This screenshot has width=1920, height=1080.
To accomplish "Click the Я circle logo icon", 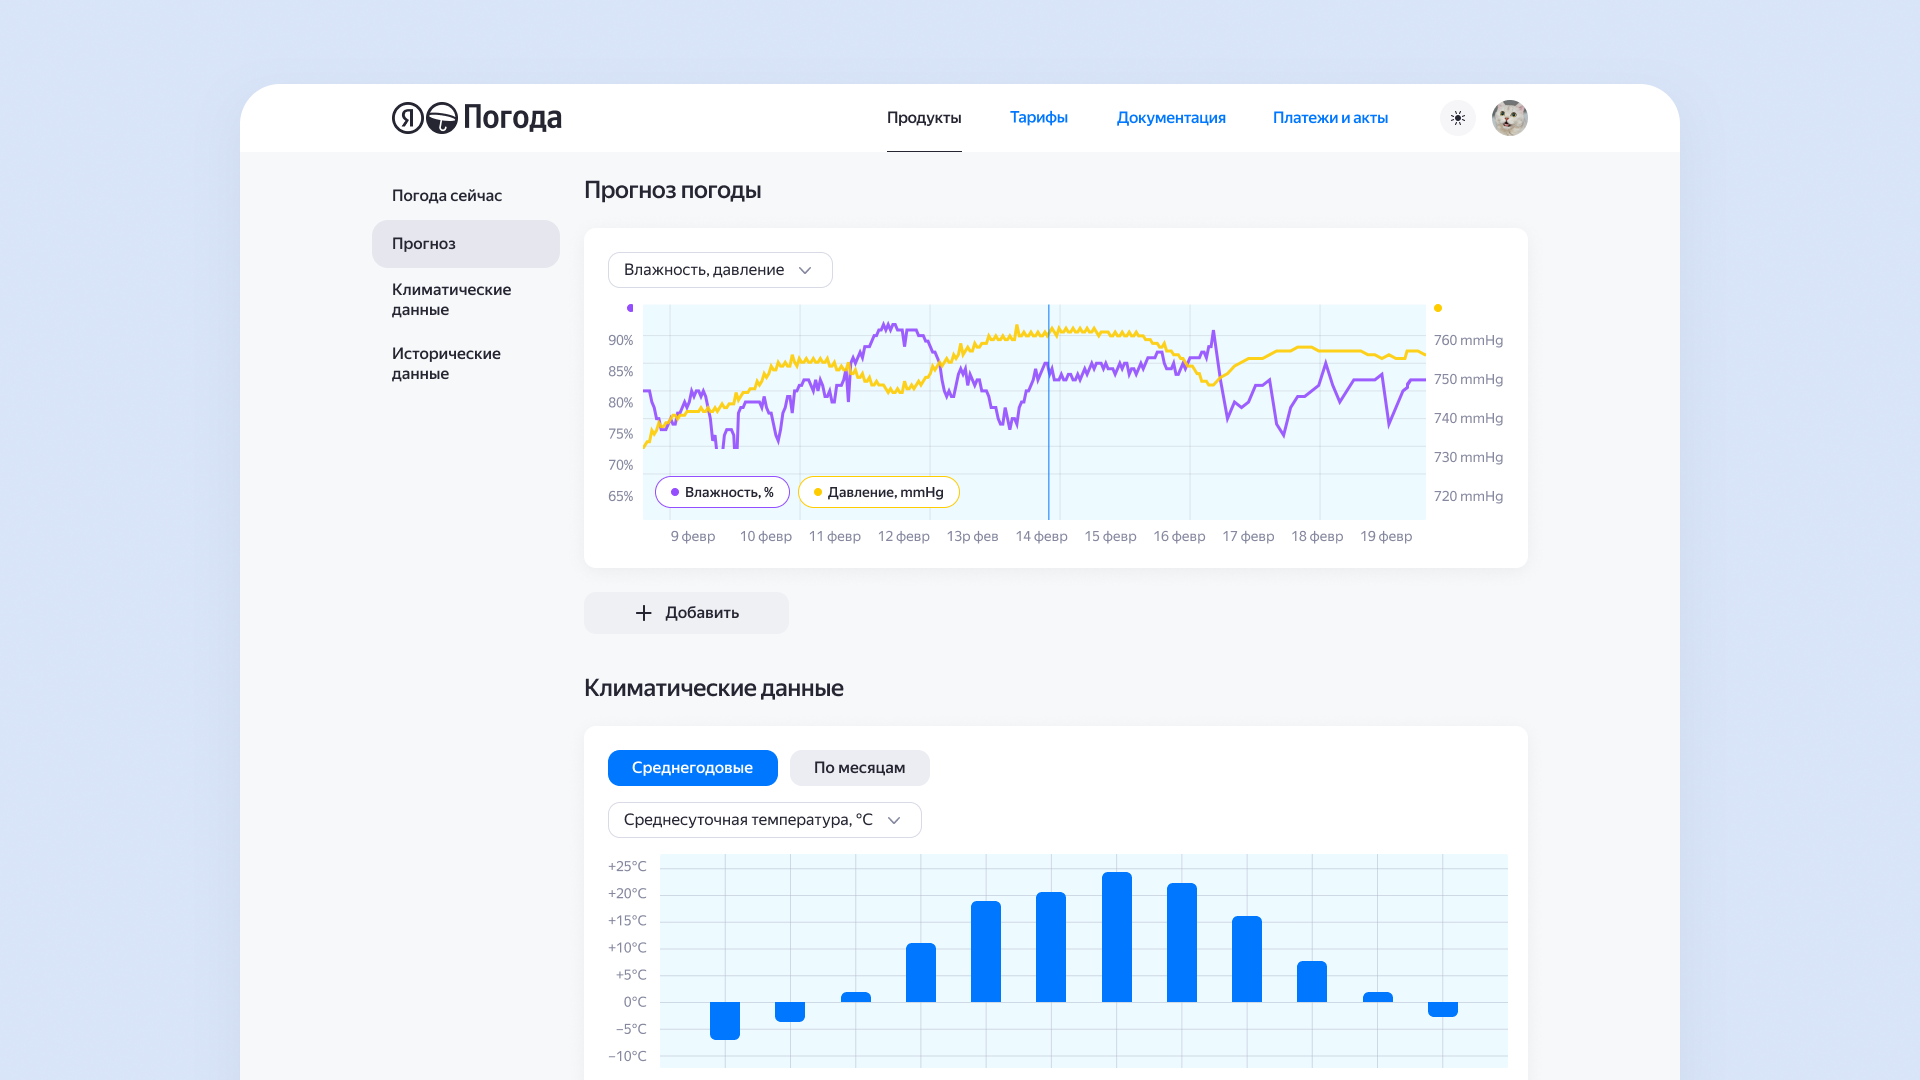I will point(407,118).
